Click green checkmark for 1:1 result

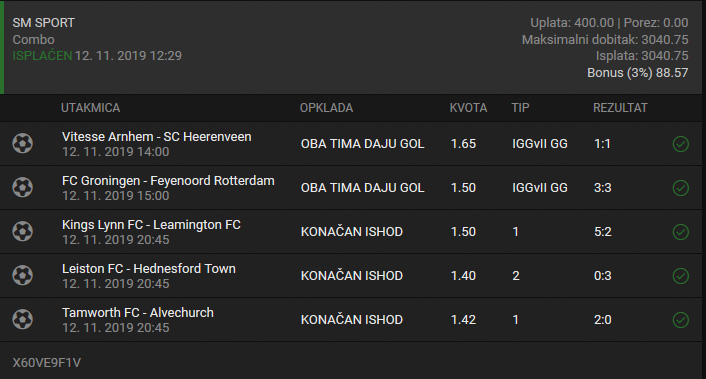click(x=680, y=144)
